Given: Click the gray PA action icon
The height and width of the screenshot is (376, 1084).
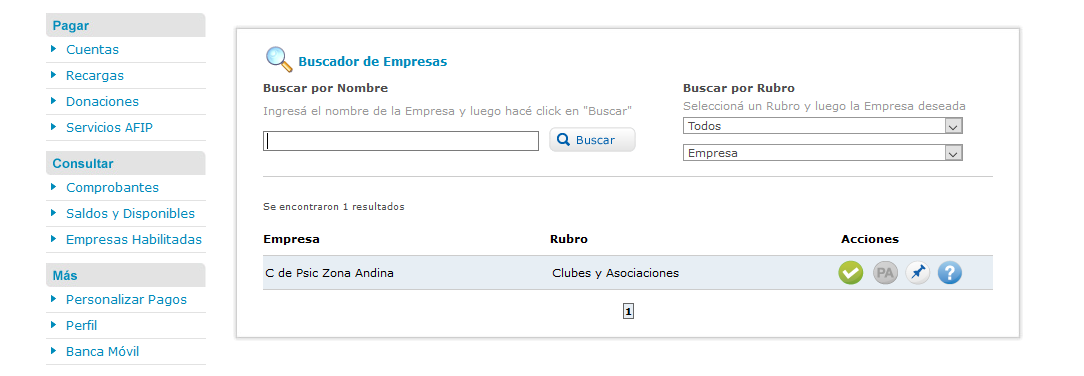Looking at the screenshot, I should click(x=884, y=273).
